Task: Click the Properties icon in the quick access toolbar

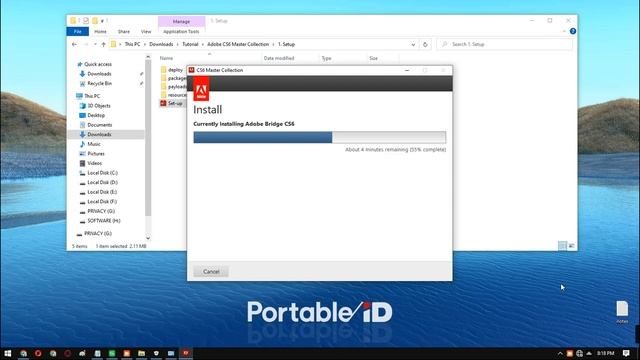Action: (86, 20)
